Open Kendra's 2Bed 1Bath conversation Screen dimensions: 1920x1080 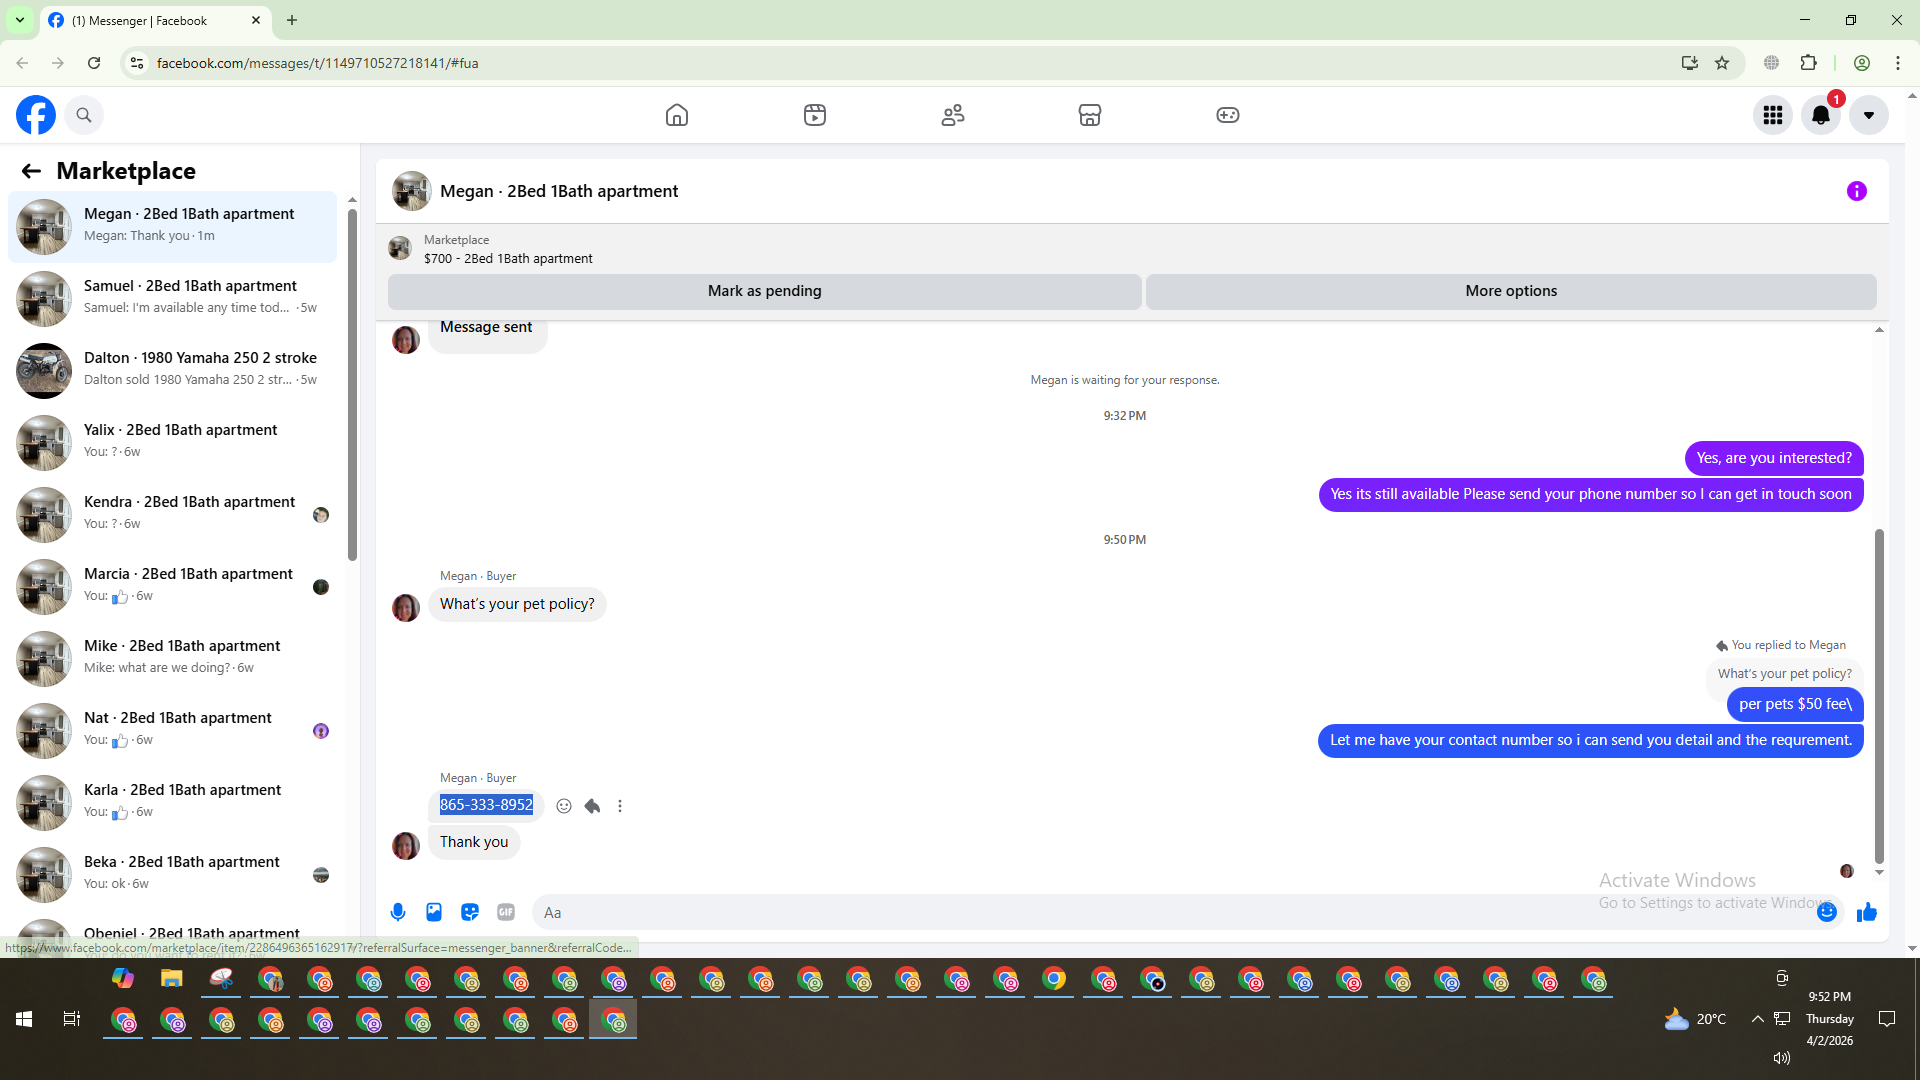(x=172, y=514)
